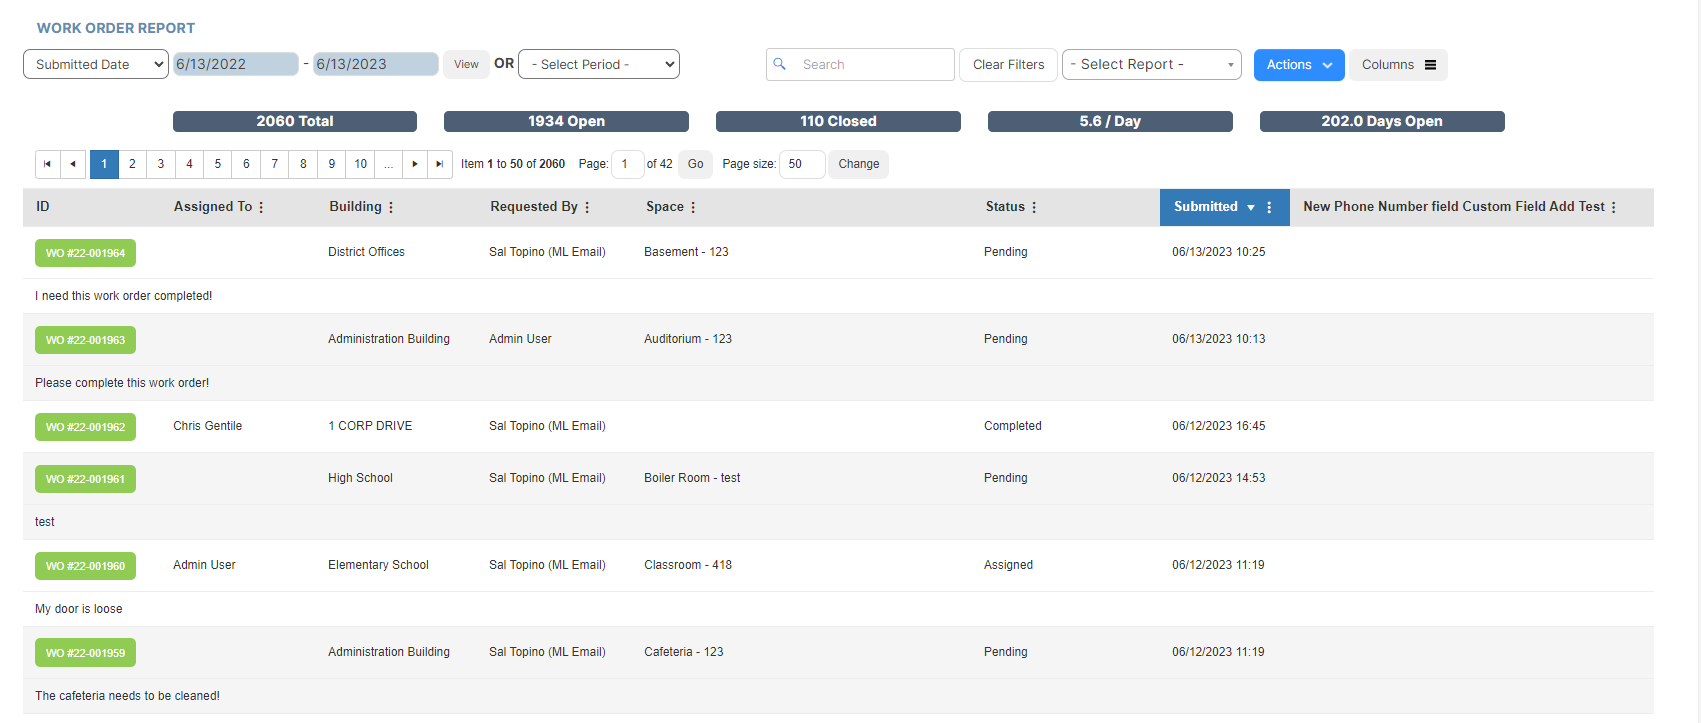Go to page 2
Screen dimensions: 1701x723
click(132, 164)
